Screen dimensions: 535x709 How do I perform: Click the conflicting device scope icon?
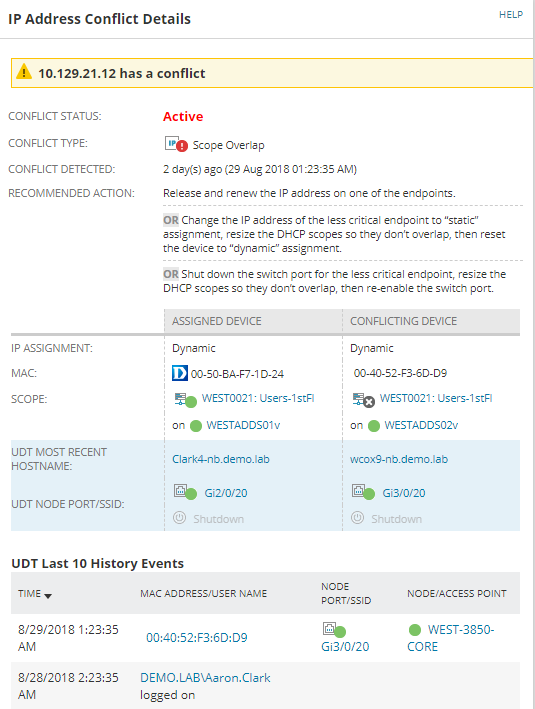click(364, 400)
